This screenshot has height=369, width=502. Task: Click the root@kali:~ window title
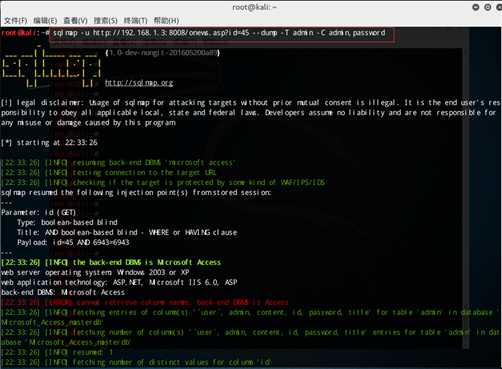pos(254,7)
